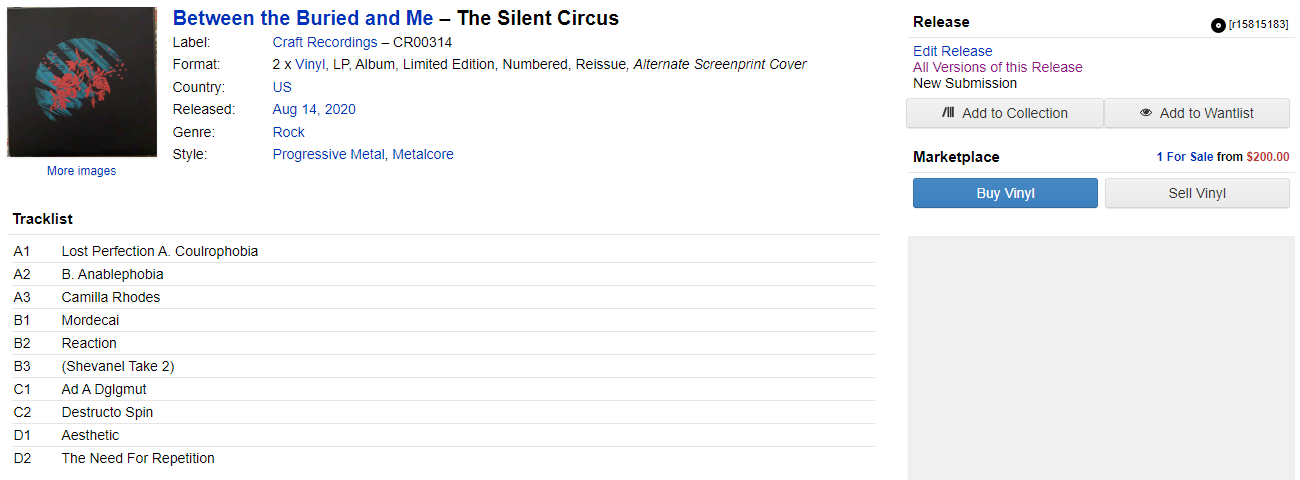Select the US country link
1300x480 pixels.
click(x=282, y=87)
